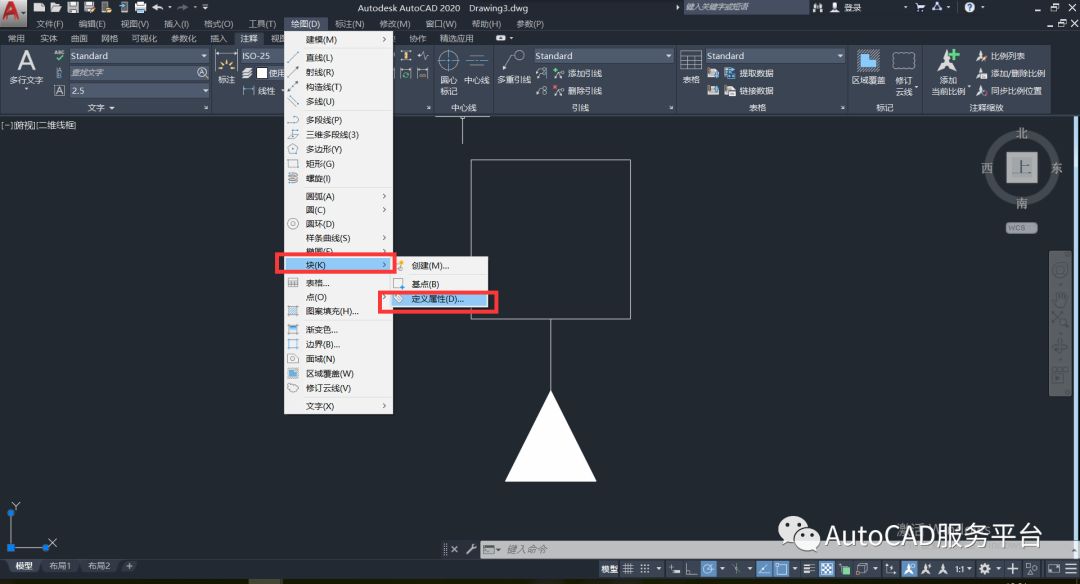Click the white dimension layer color swatch
This screenshot has height=584, width=1080.
pyautogui.click(x=262, y=73)
